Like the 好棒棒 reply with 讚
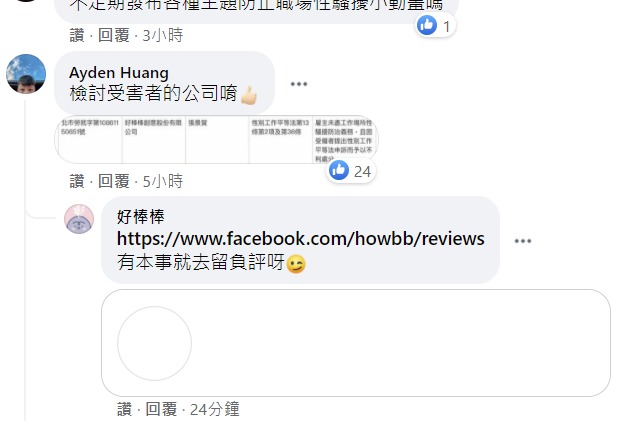Screen dimensions: 642x421 (124, 409)
